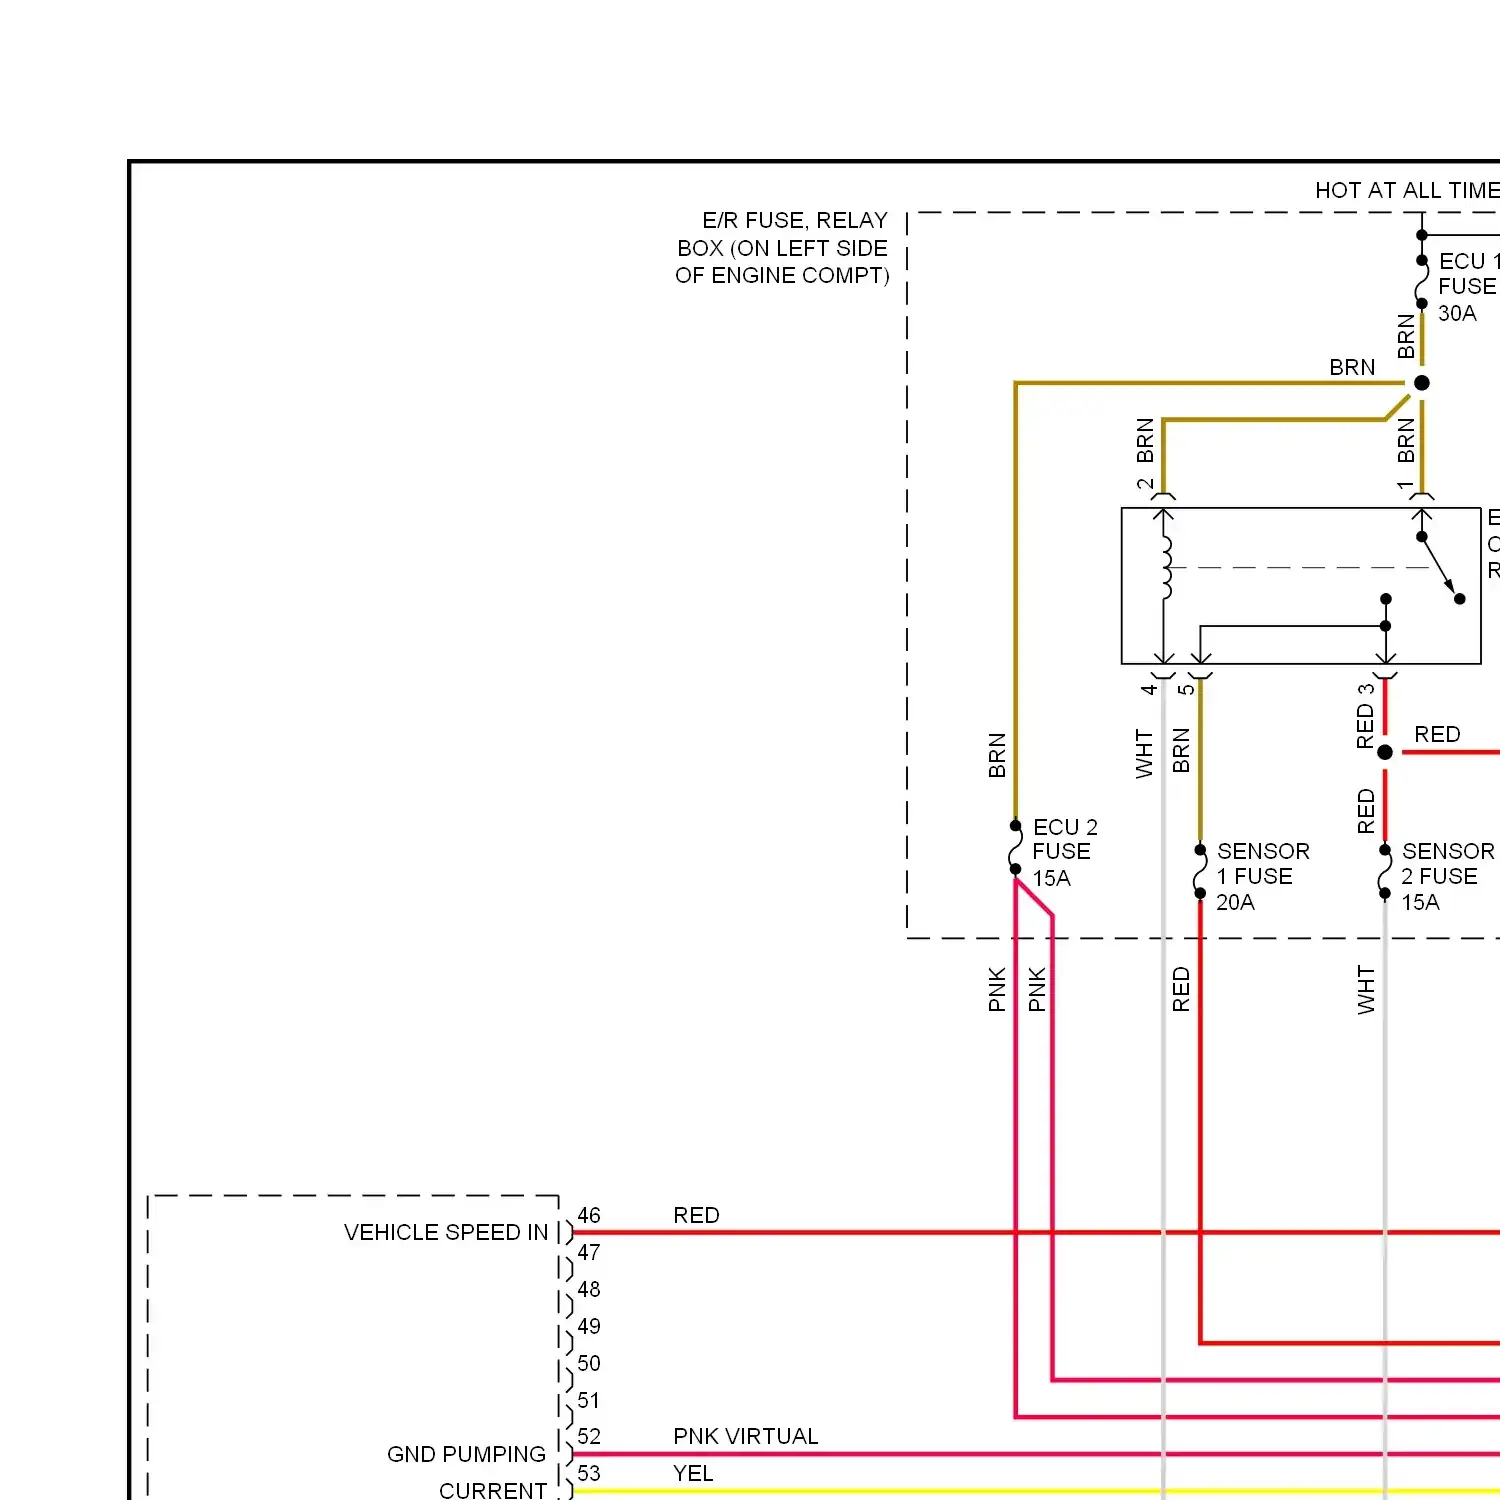This screenshot has width=1500, height=1500.
Task: Click relay terminal number 4
Action: tap(1149, 689)
